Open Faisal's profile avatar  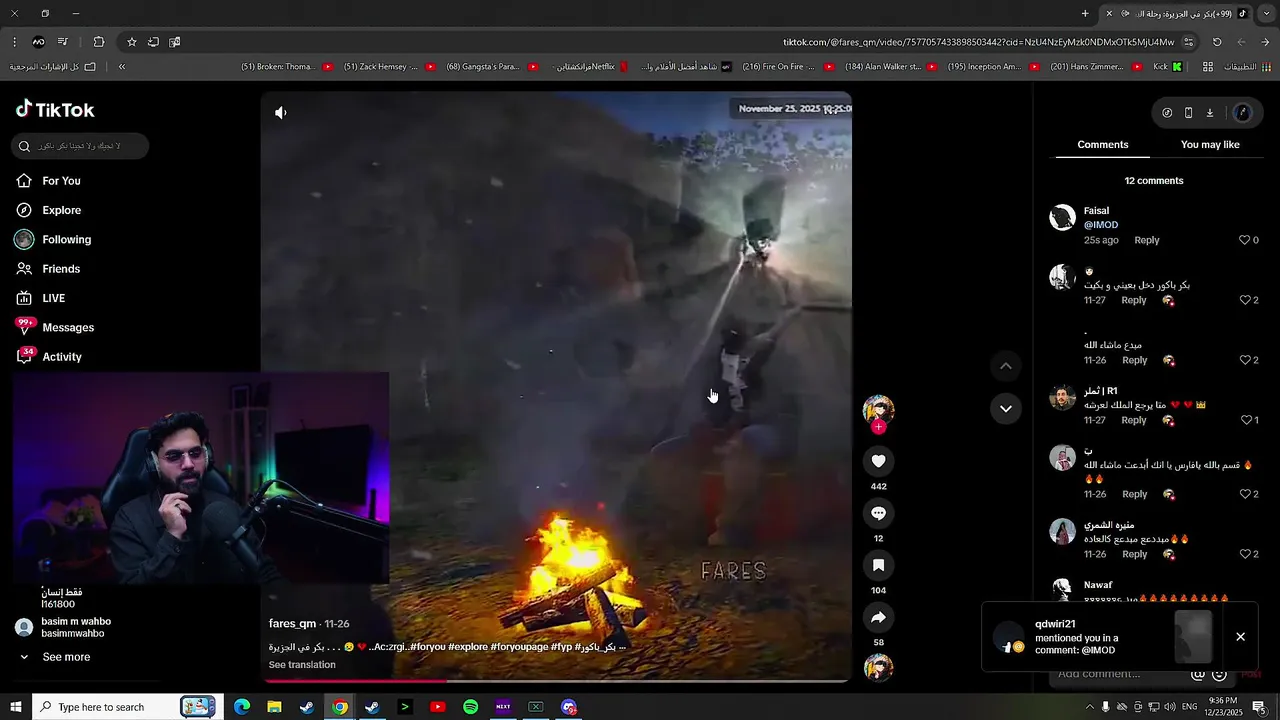1062,218
